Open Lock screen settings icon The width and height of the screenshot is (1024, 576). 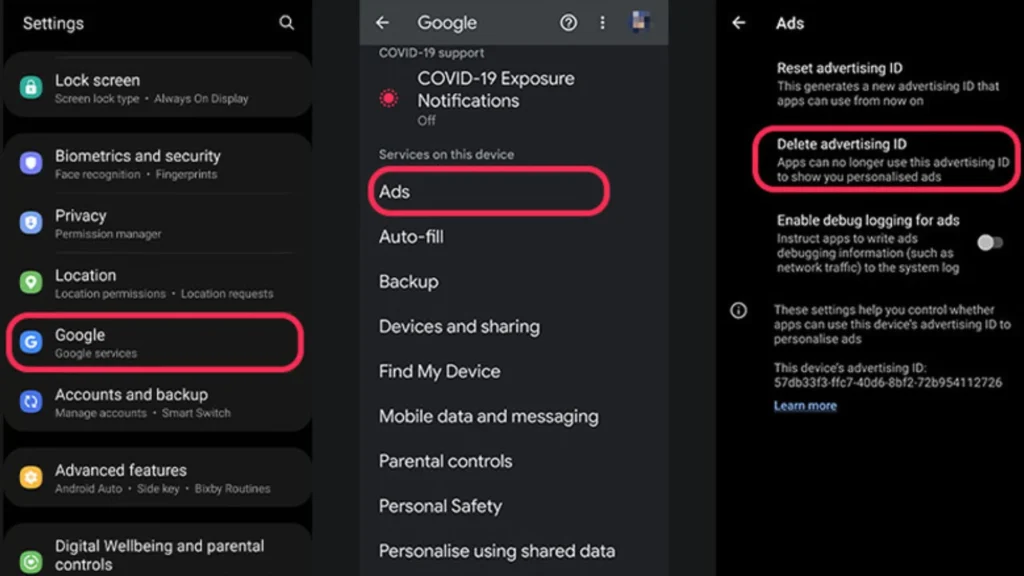coord(31,86)
